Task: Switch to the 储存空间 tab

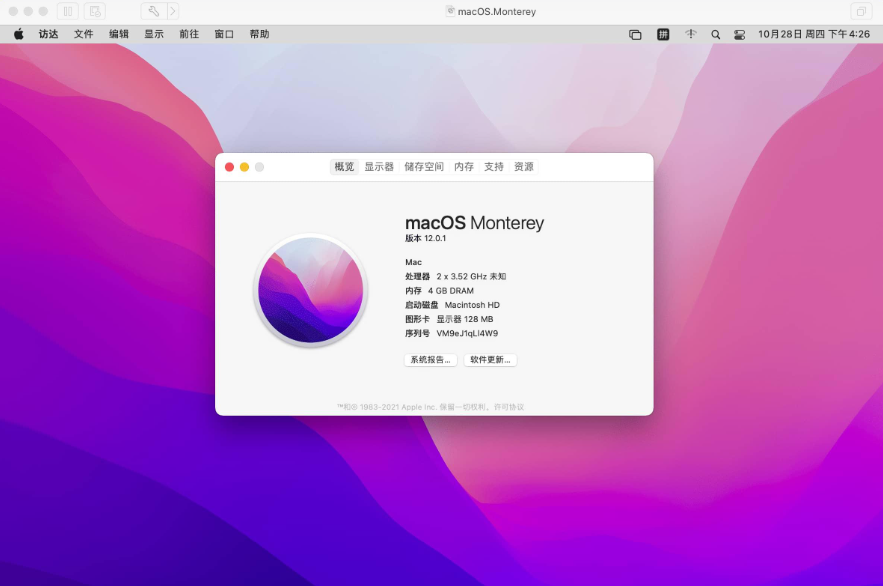Action: click(x=424, y=167)
